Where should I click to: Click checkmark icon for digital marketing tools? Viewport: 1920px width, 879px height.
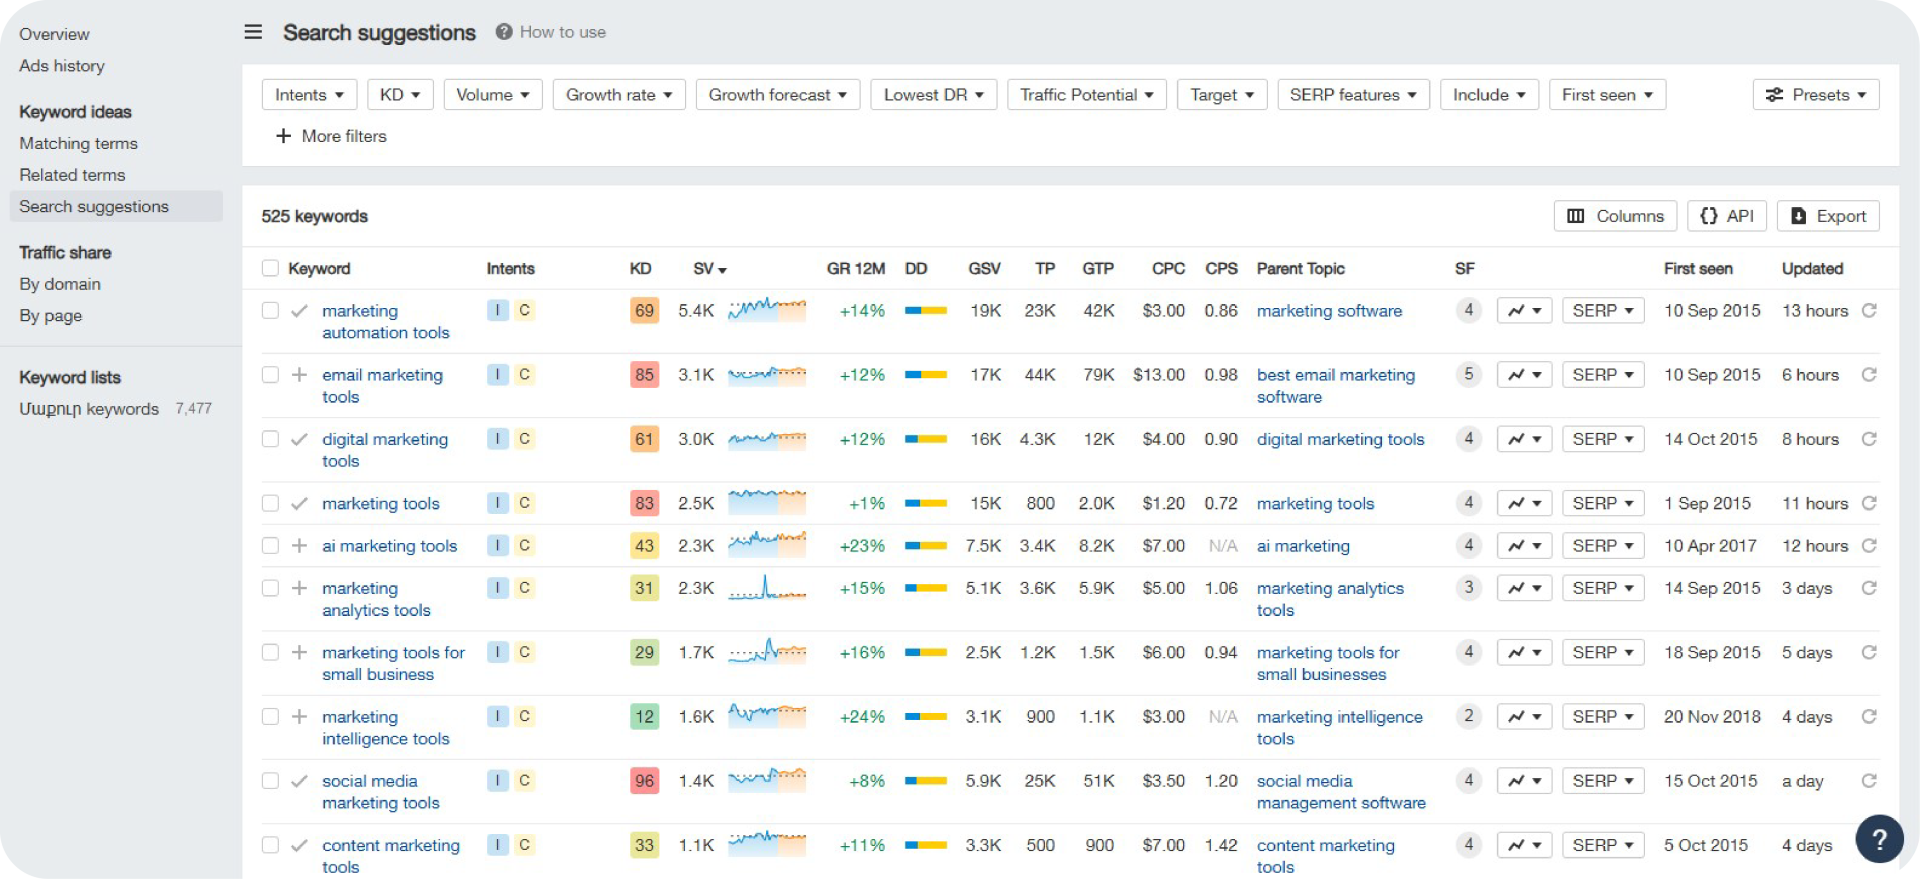pyautogui.click(x=299, y=439)
